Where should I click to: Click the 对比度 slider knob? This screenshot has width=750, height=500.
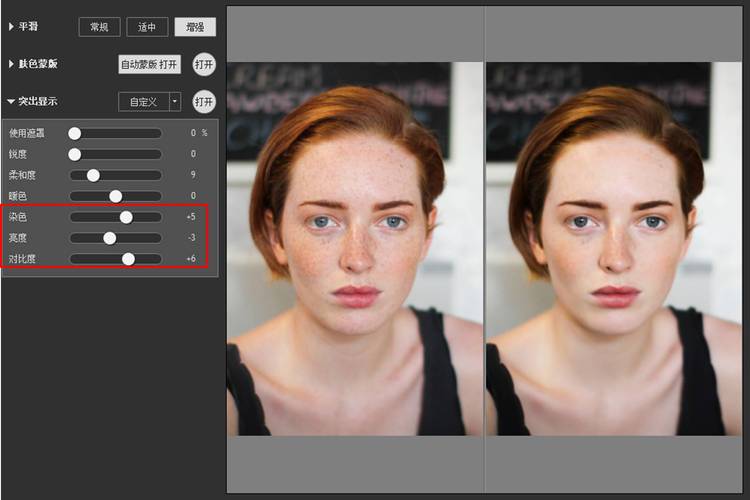click(128, 259)
